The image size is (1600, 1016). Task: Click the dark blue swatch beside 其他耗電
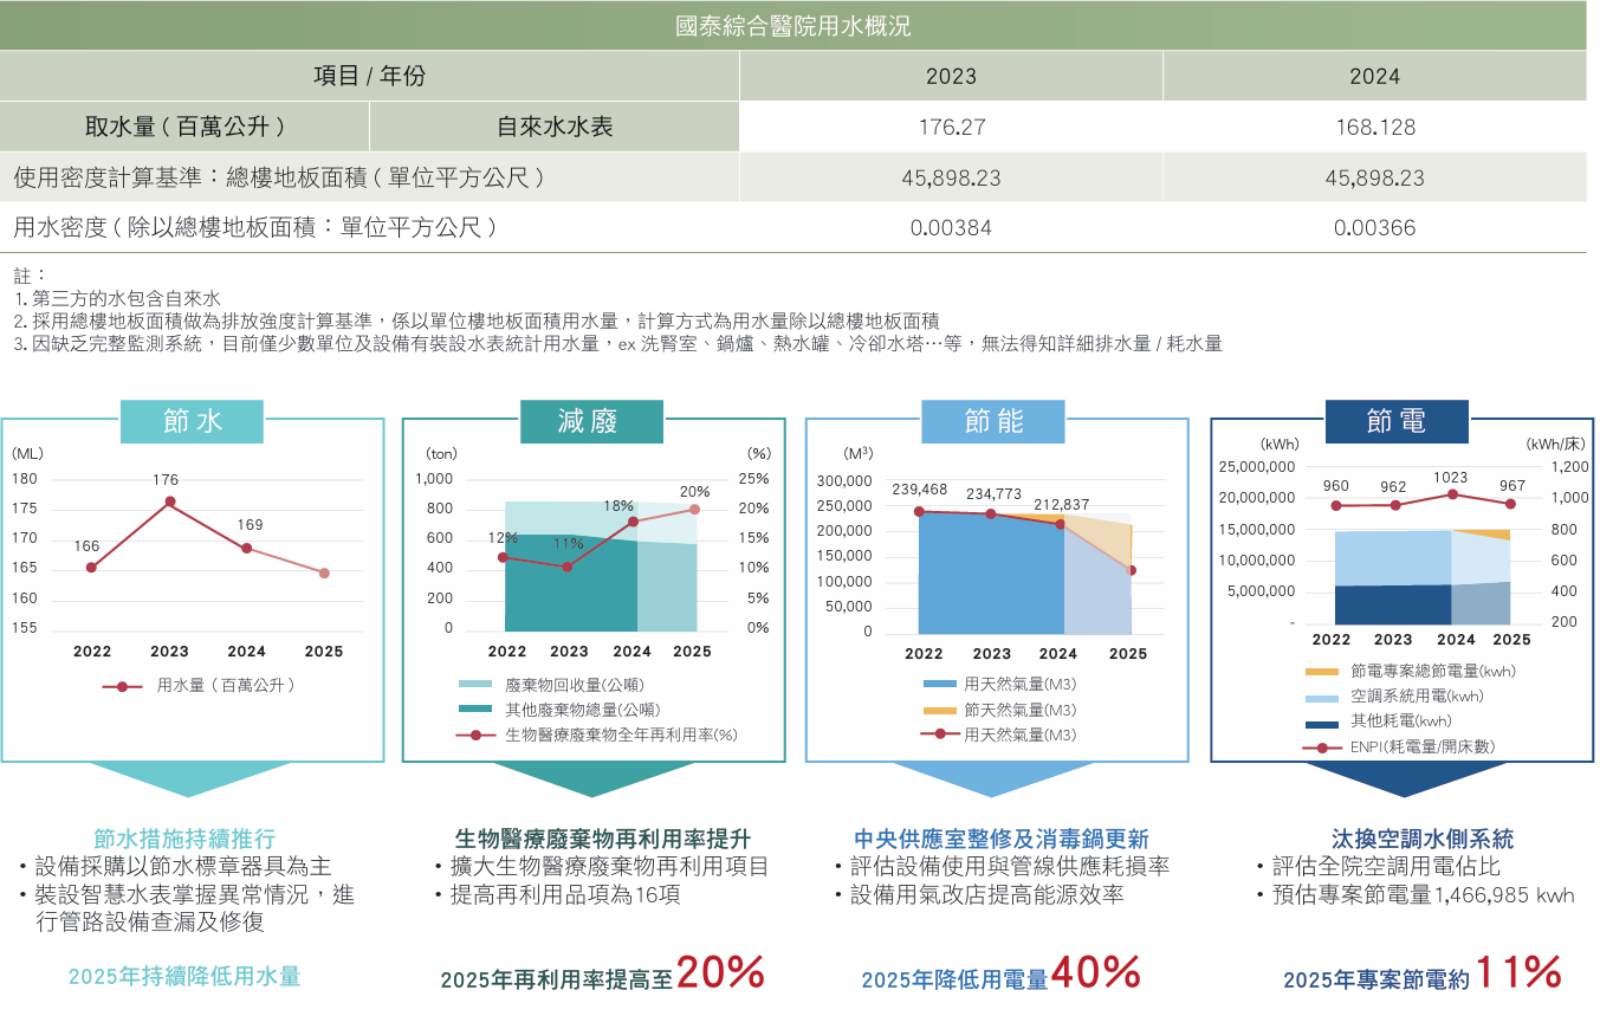1322,724
